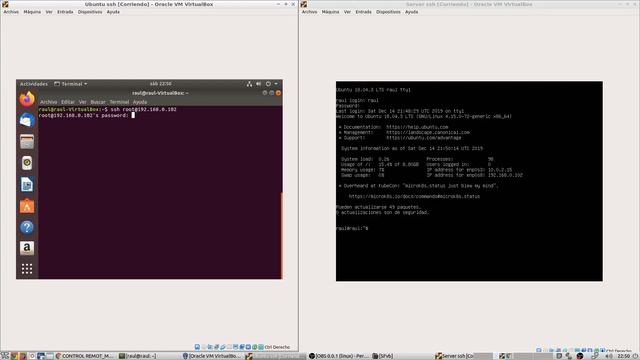
Task: Open Buscar menu in the guest terminal
Action: point(98,102)
